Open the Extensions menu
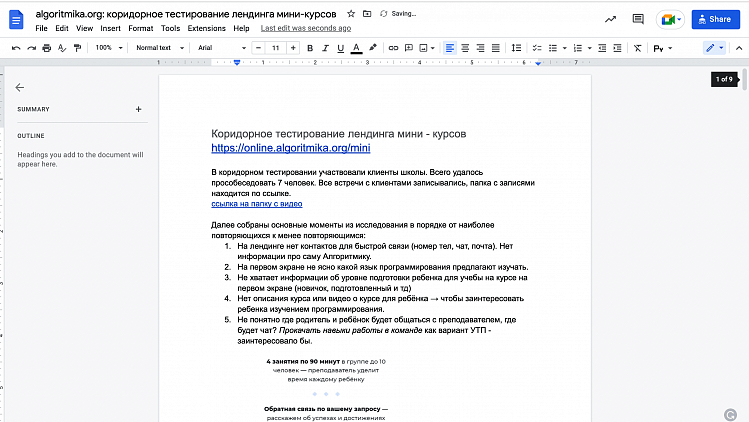 (x=206, y=29)
